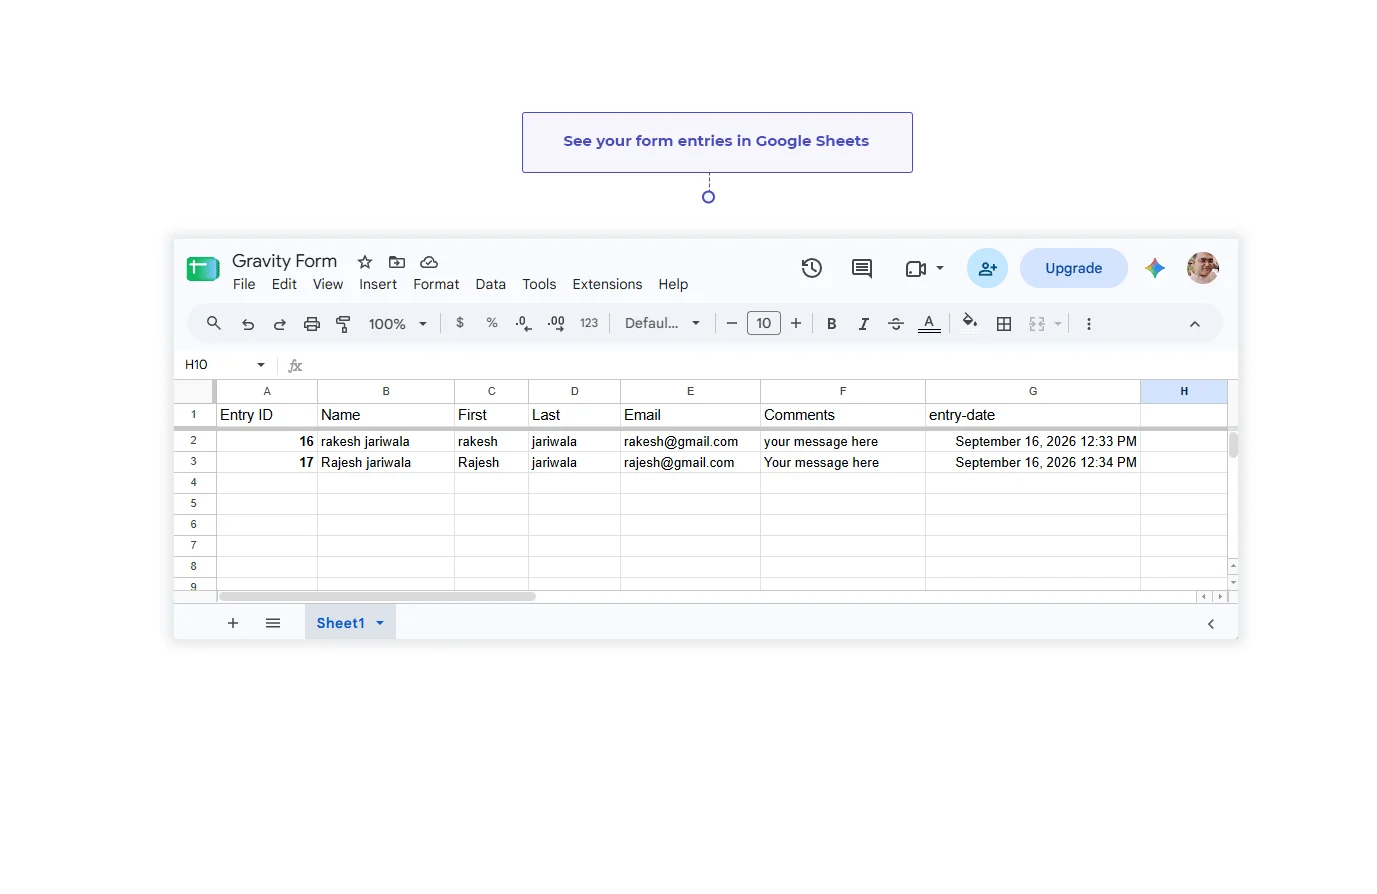The height and width of the screenshot is (894, 1377).
Task: Open the borders tool
Action: click(1005, 324)
